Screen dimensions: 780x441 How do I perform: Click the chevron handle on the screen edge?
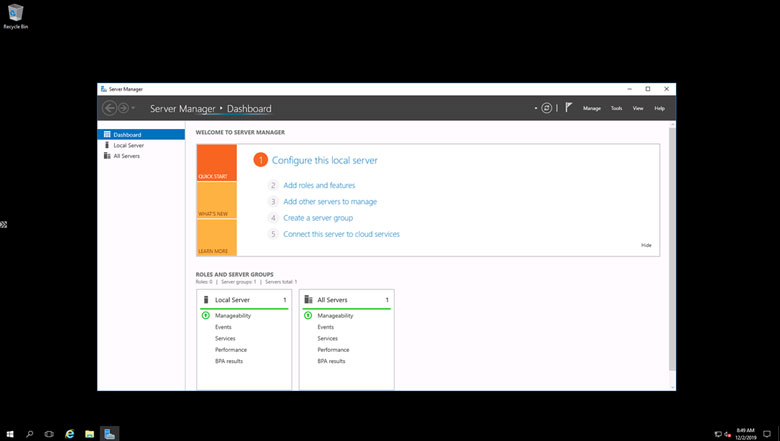(x=3, y=225)
